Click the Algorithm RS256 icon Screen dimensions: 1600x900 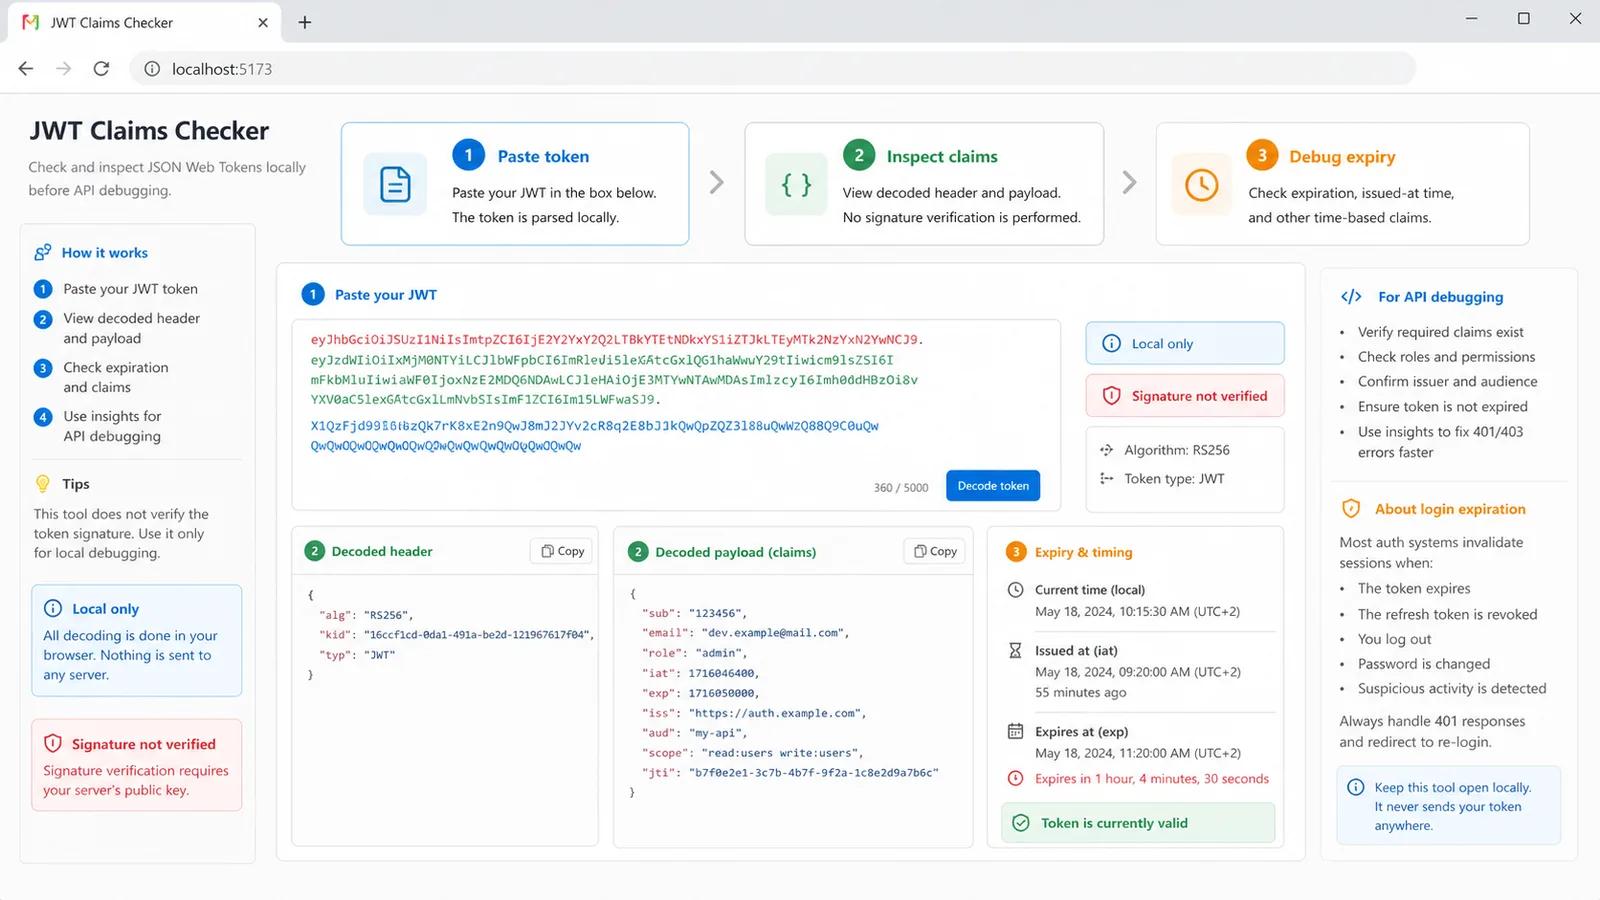(x=1106, y=450)
